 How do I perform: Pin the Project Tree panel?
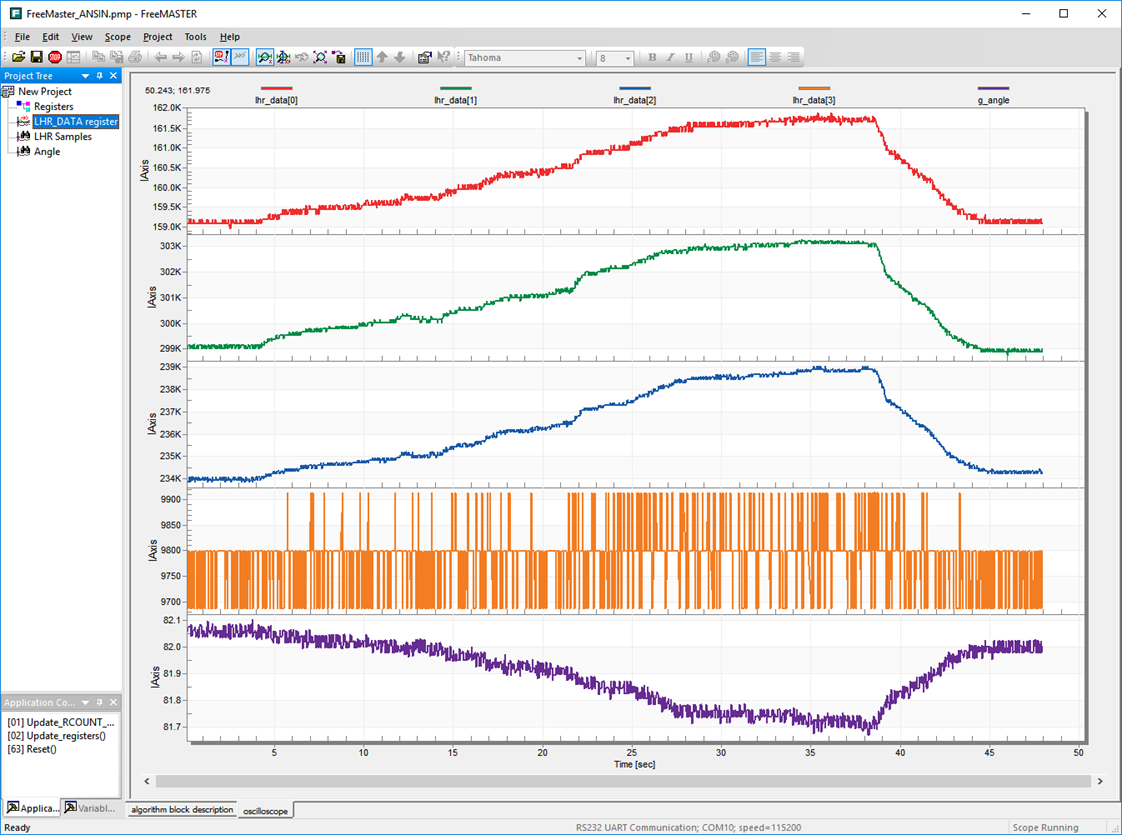tap(99, 76)
